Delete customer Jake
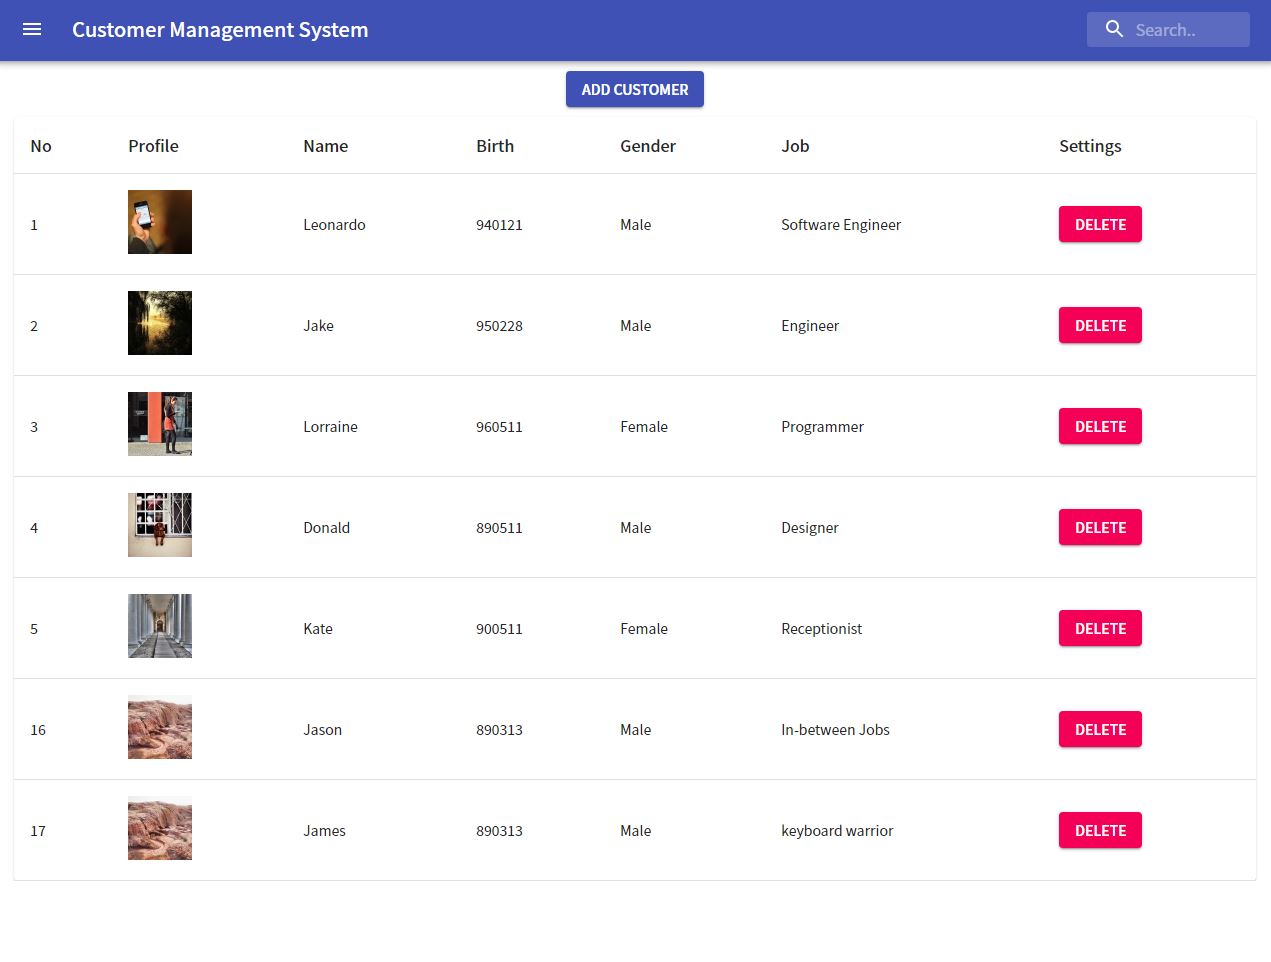The width and height of the screenshot is (1271, 962). [x=1100, y=325]
